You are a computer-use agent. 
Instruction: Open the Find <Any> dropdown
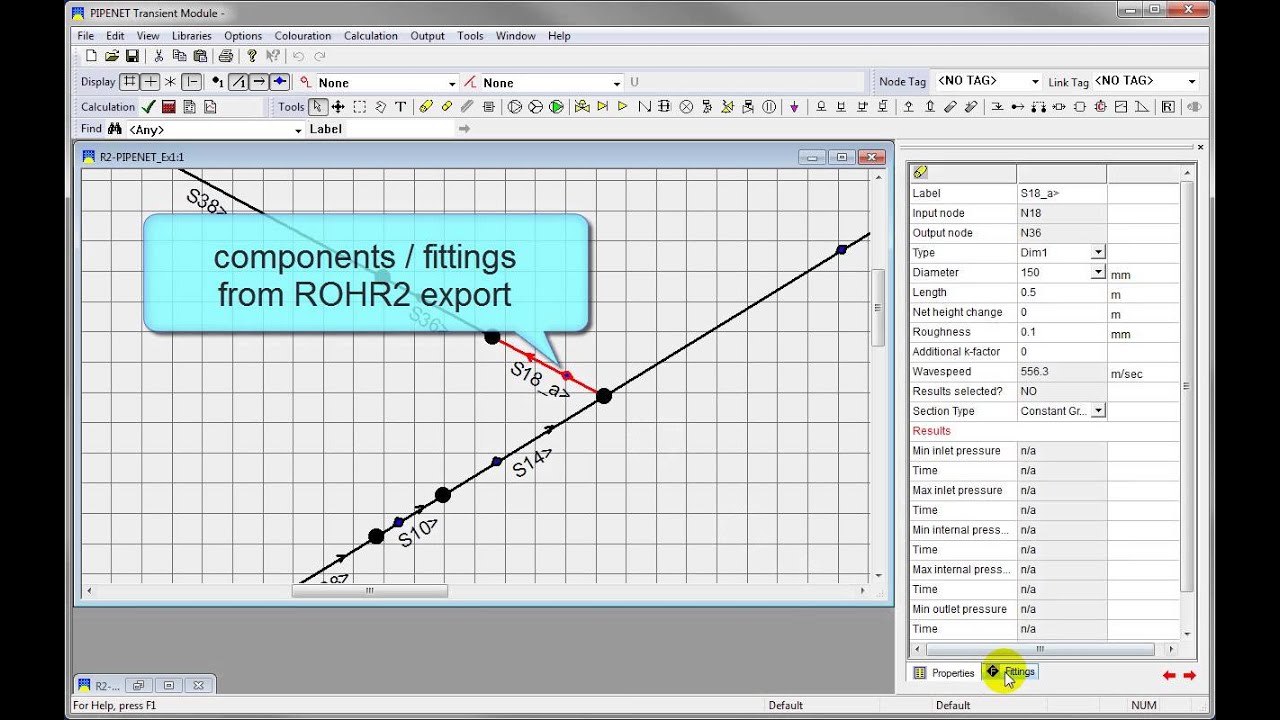(x=298, y=129)
